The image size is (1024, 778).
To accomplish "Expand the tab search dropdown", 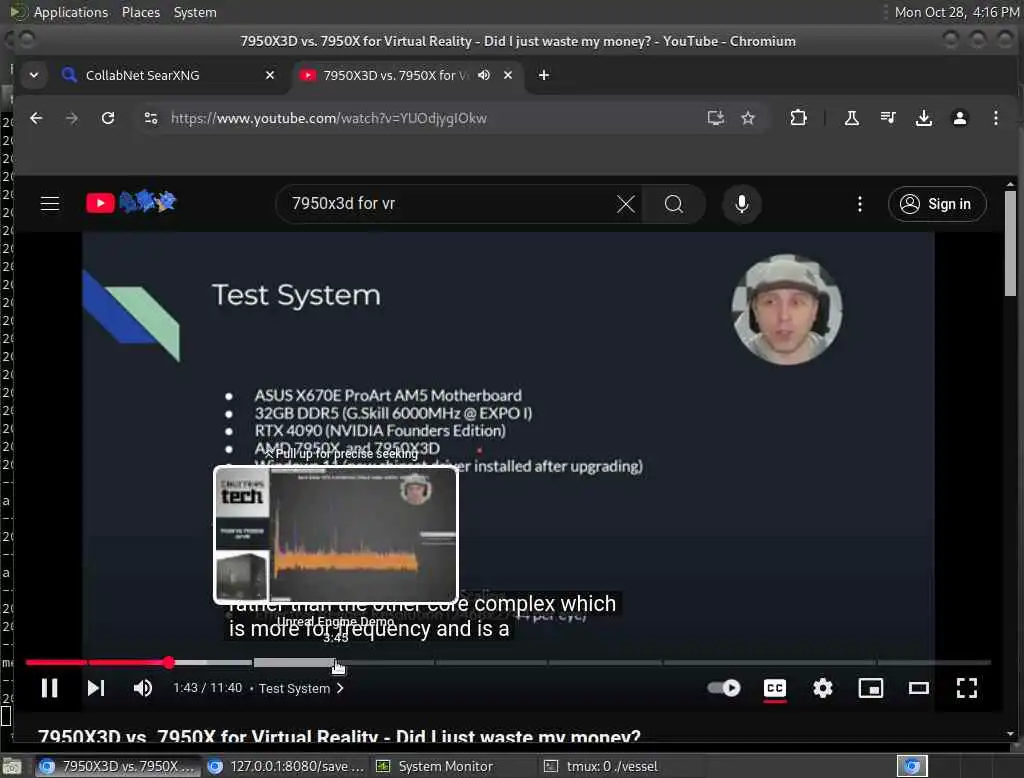I will (x=33, y=75).
